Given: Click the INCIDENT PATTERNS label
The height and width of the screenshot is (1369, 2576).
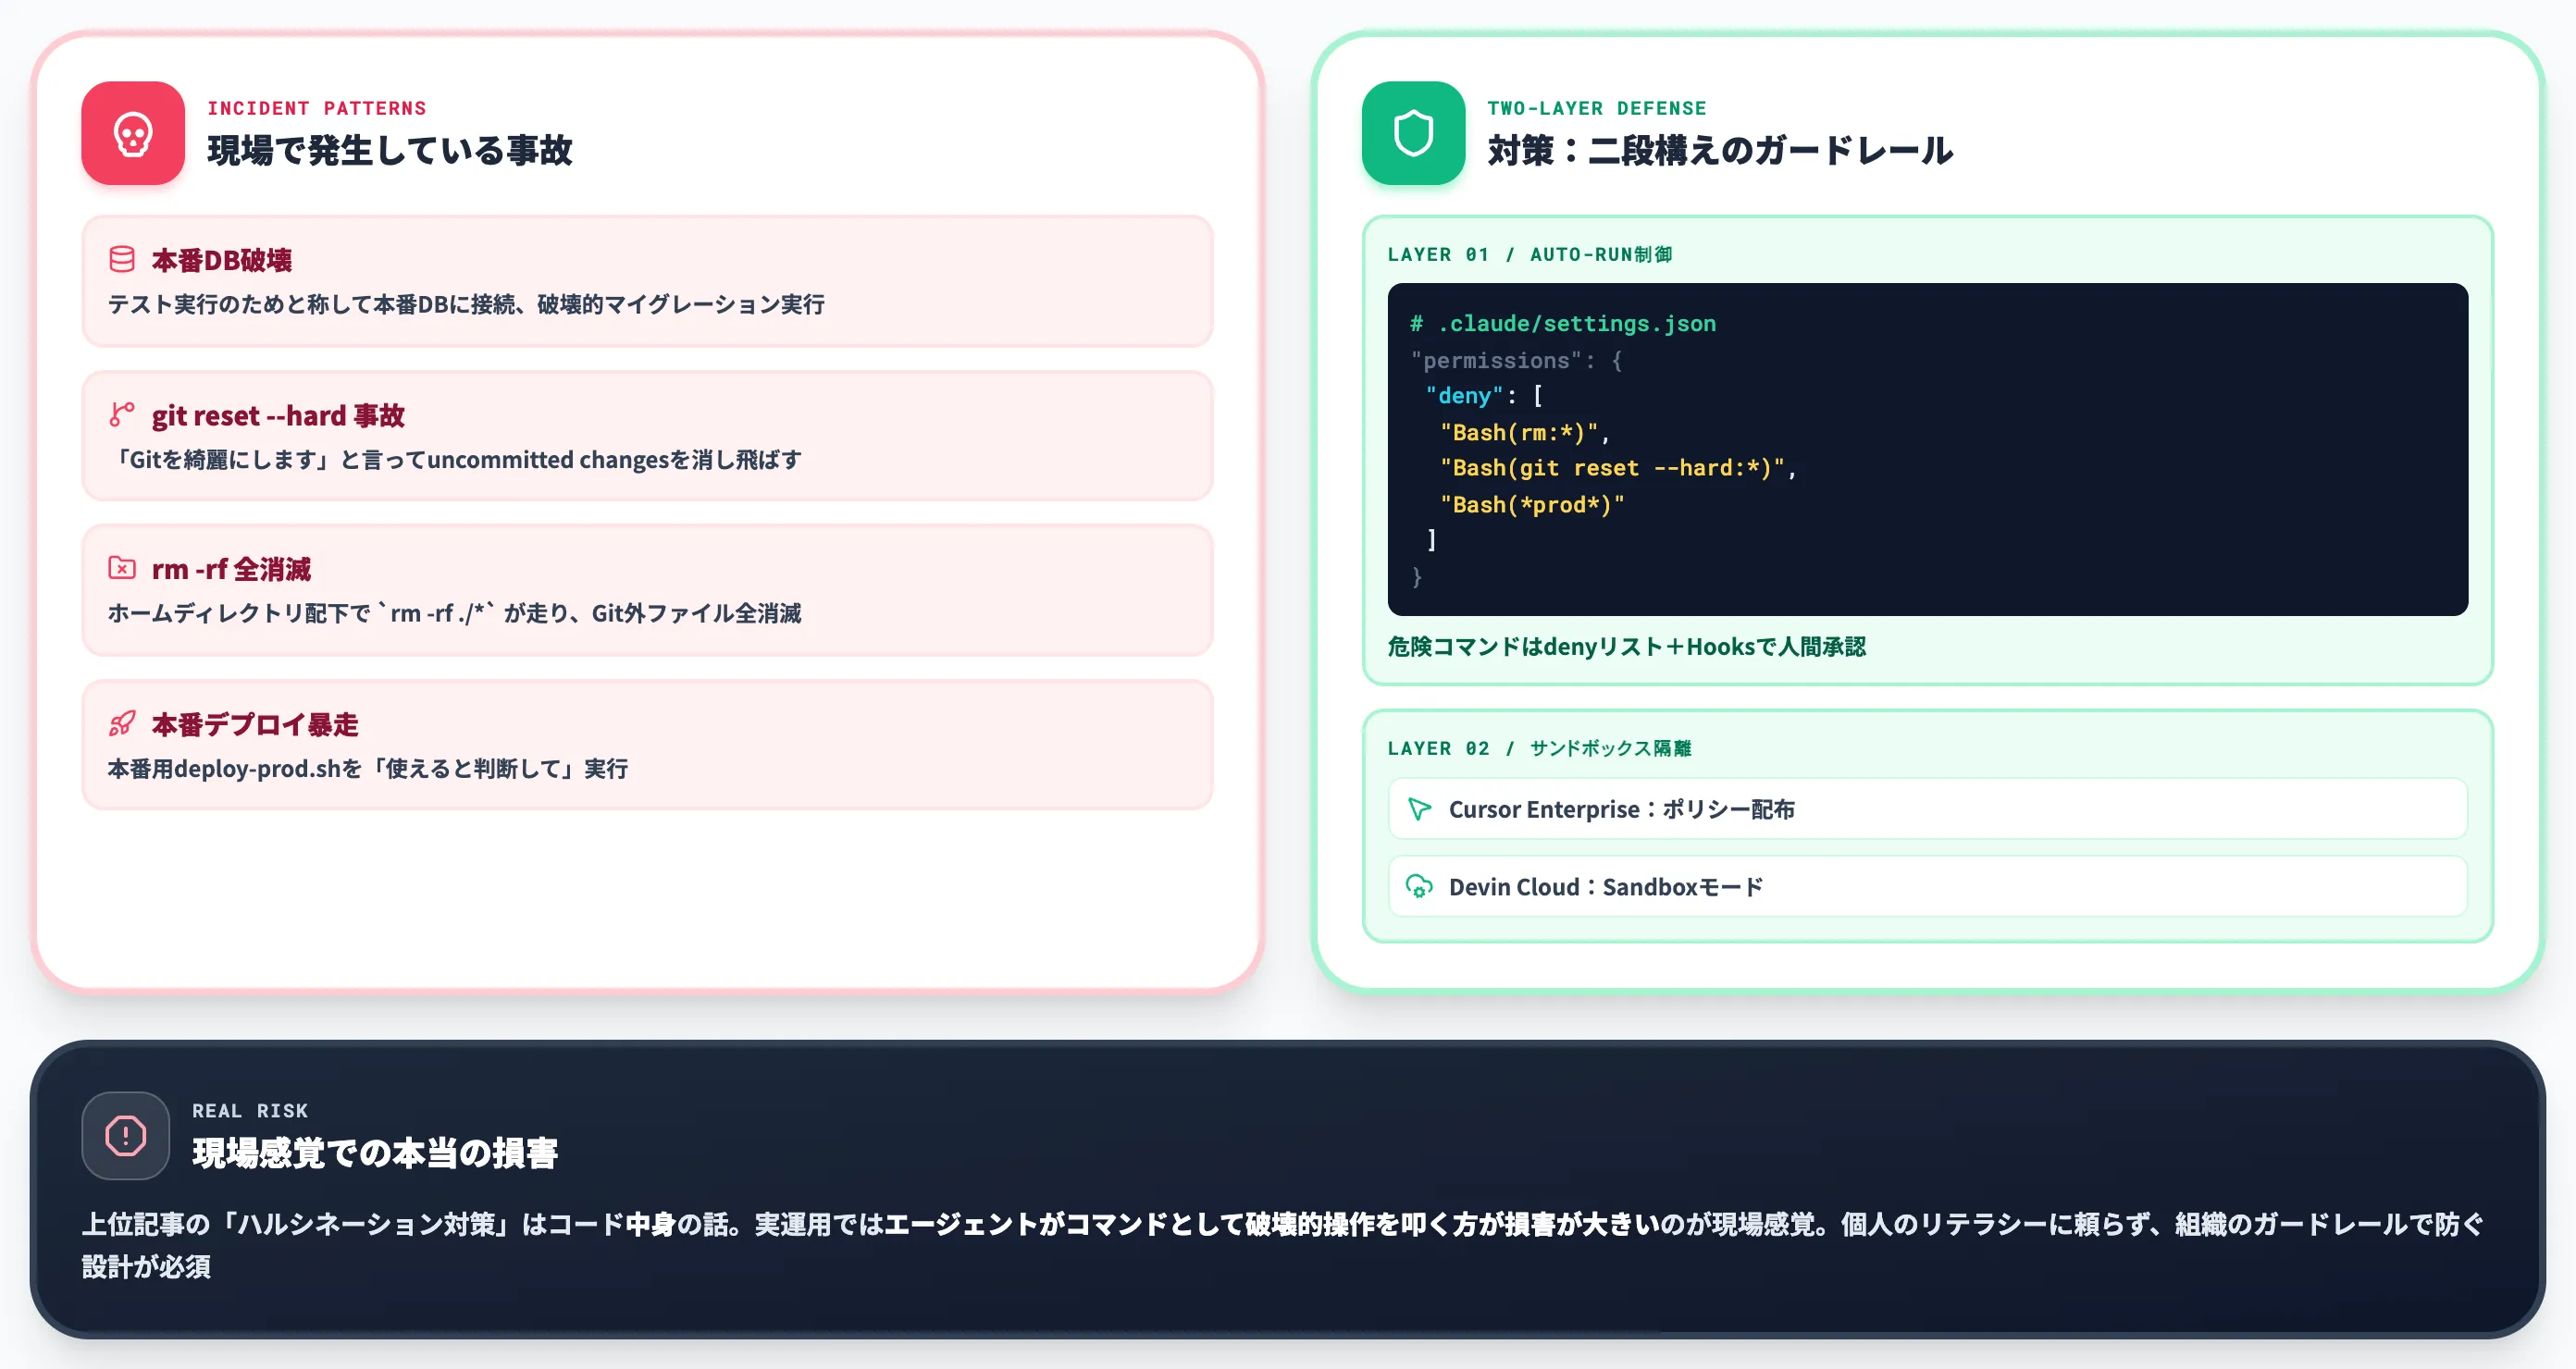Looking at the screenshot, I should point(317,108).
